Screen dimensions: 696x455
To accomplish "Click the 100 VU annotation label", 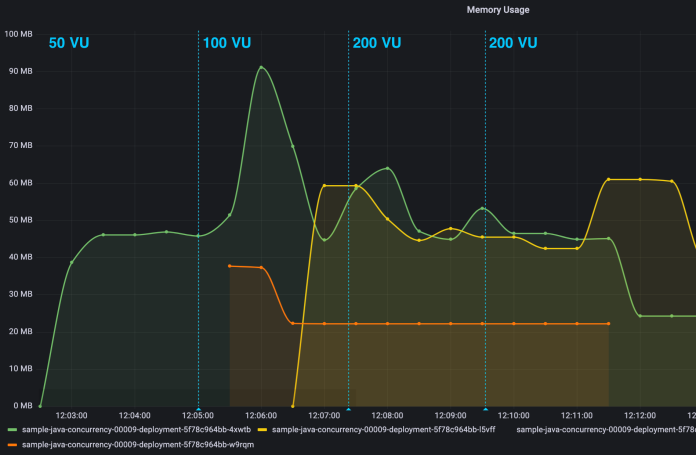I will coord(227,43).
